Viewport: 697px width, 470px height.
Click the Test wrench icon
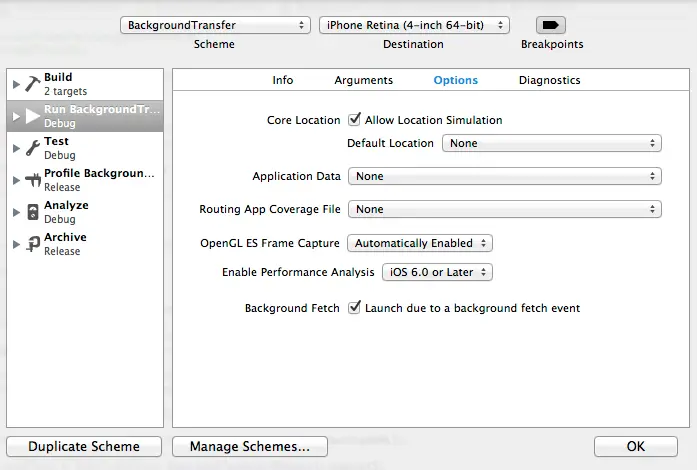pos(32,148)
